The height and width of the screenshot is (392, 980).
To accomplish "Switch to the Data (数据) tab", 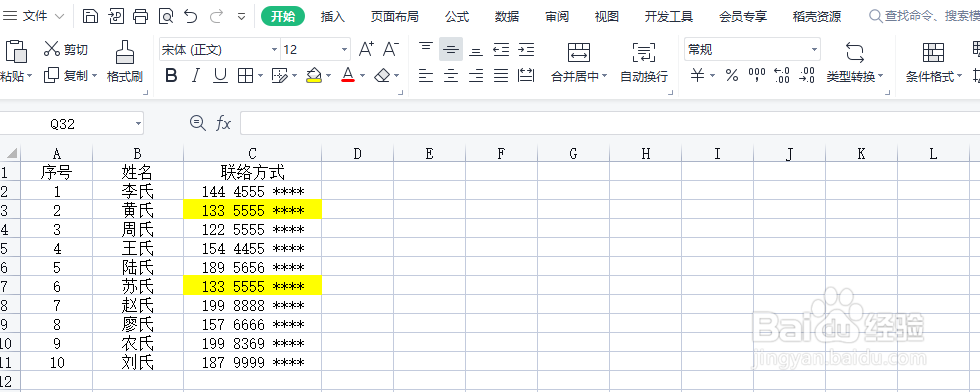I will (x=507, y=17).
